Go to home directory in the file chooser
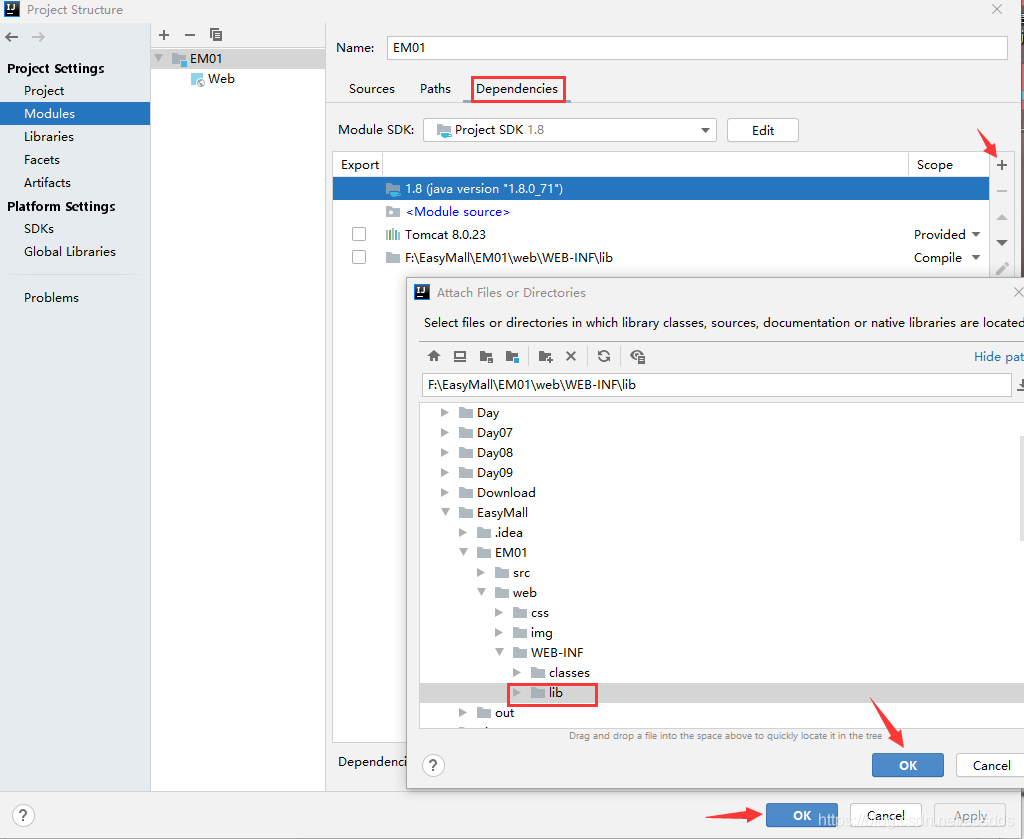 434,356
